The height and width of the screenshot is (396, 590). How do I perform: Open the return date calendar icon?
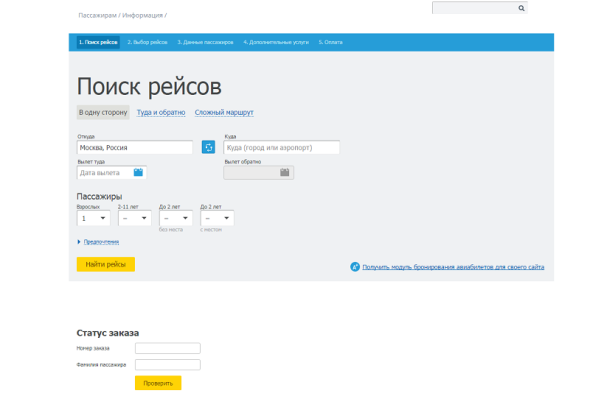(284, 172)
